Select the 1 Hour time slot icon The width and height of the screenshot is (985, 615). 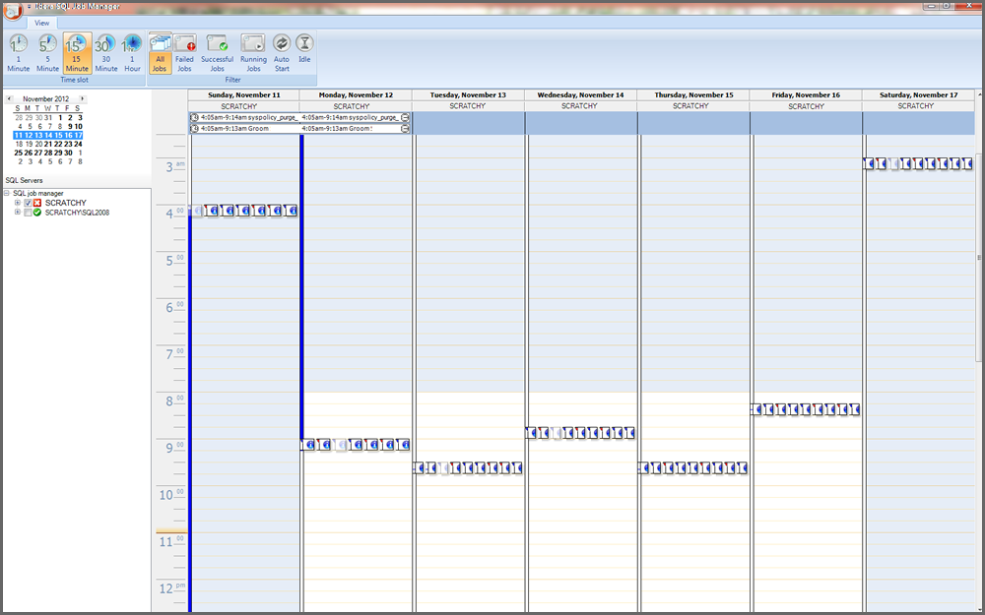coord(131,48)
